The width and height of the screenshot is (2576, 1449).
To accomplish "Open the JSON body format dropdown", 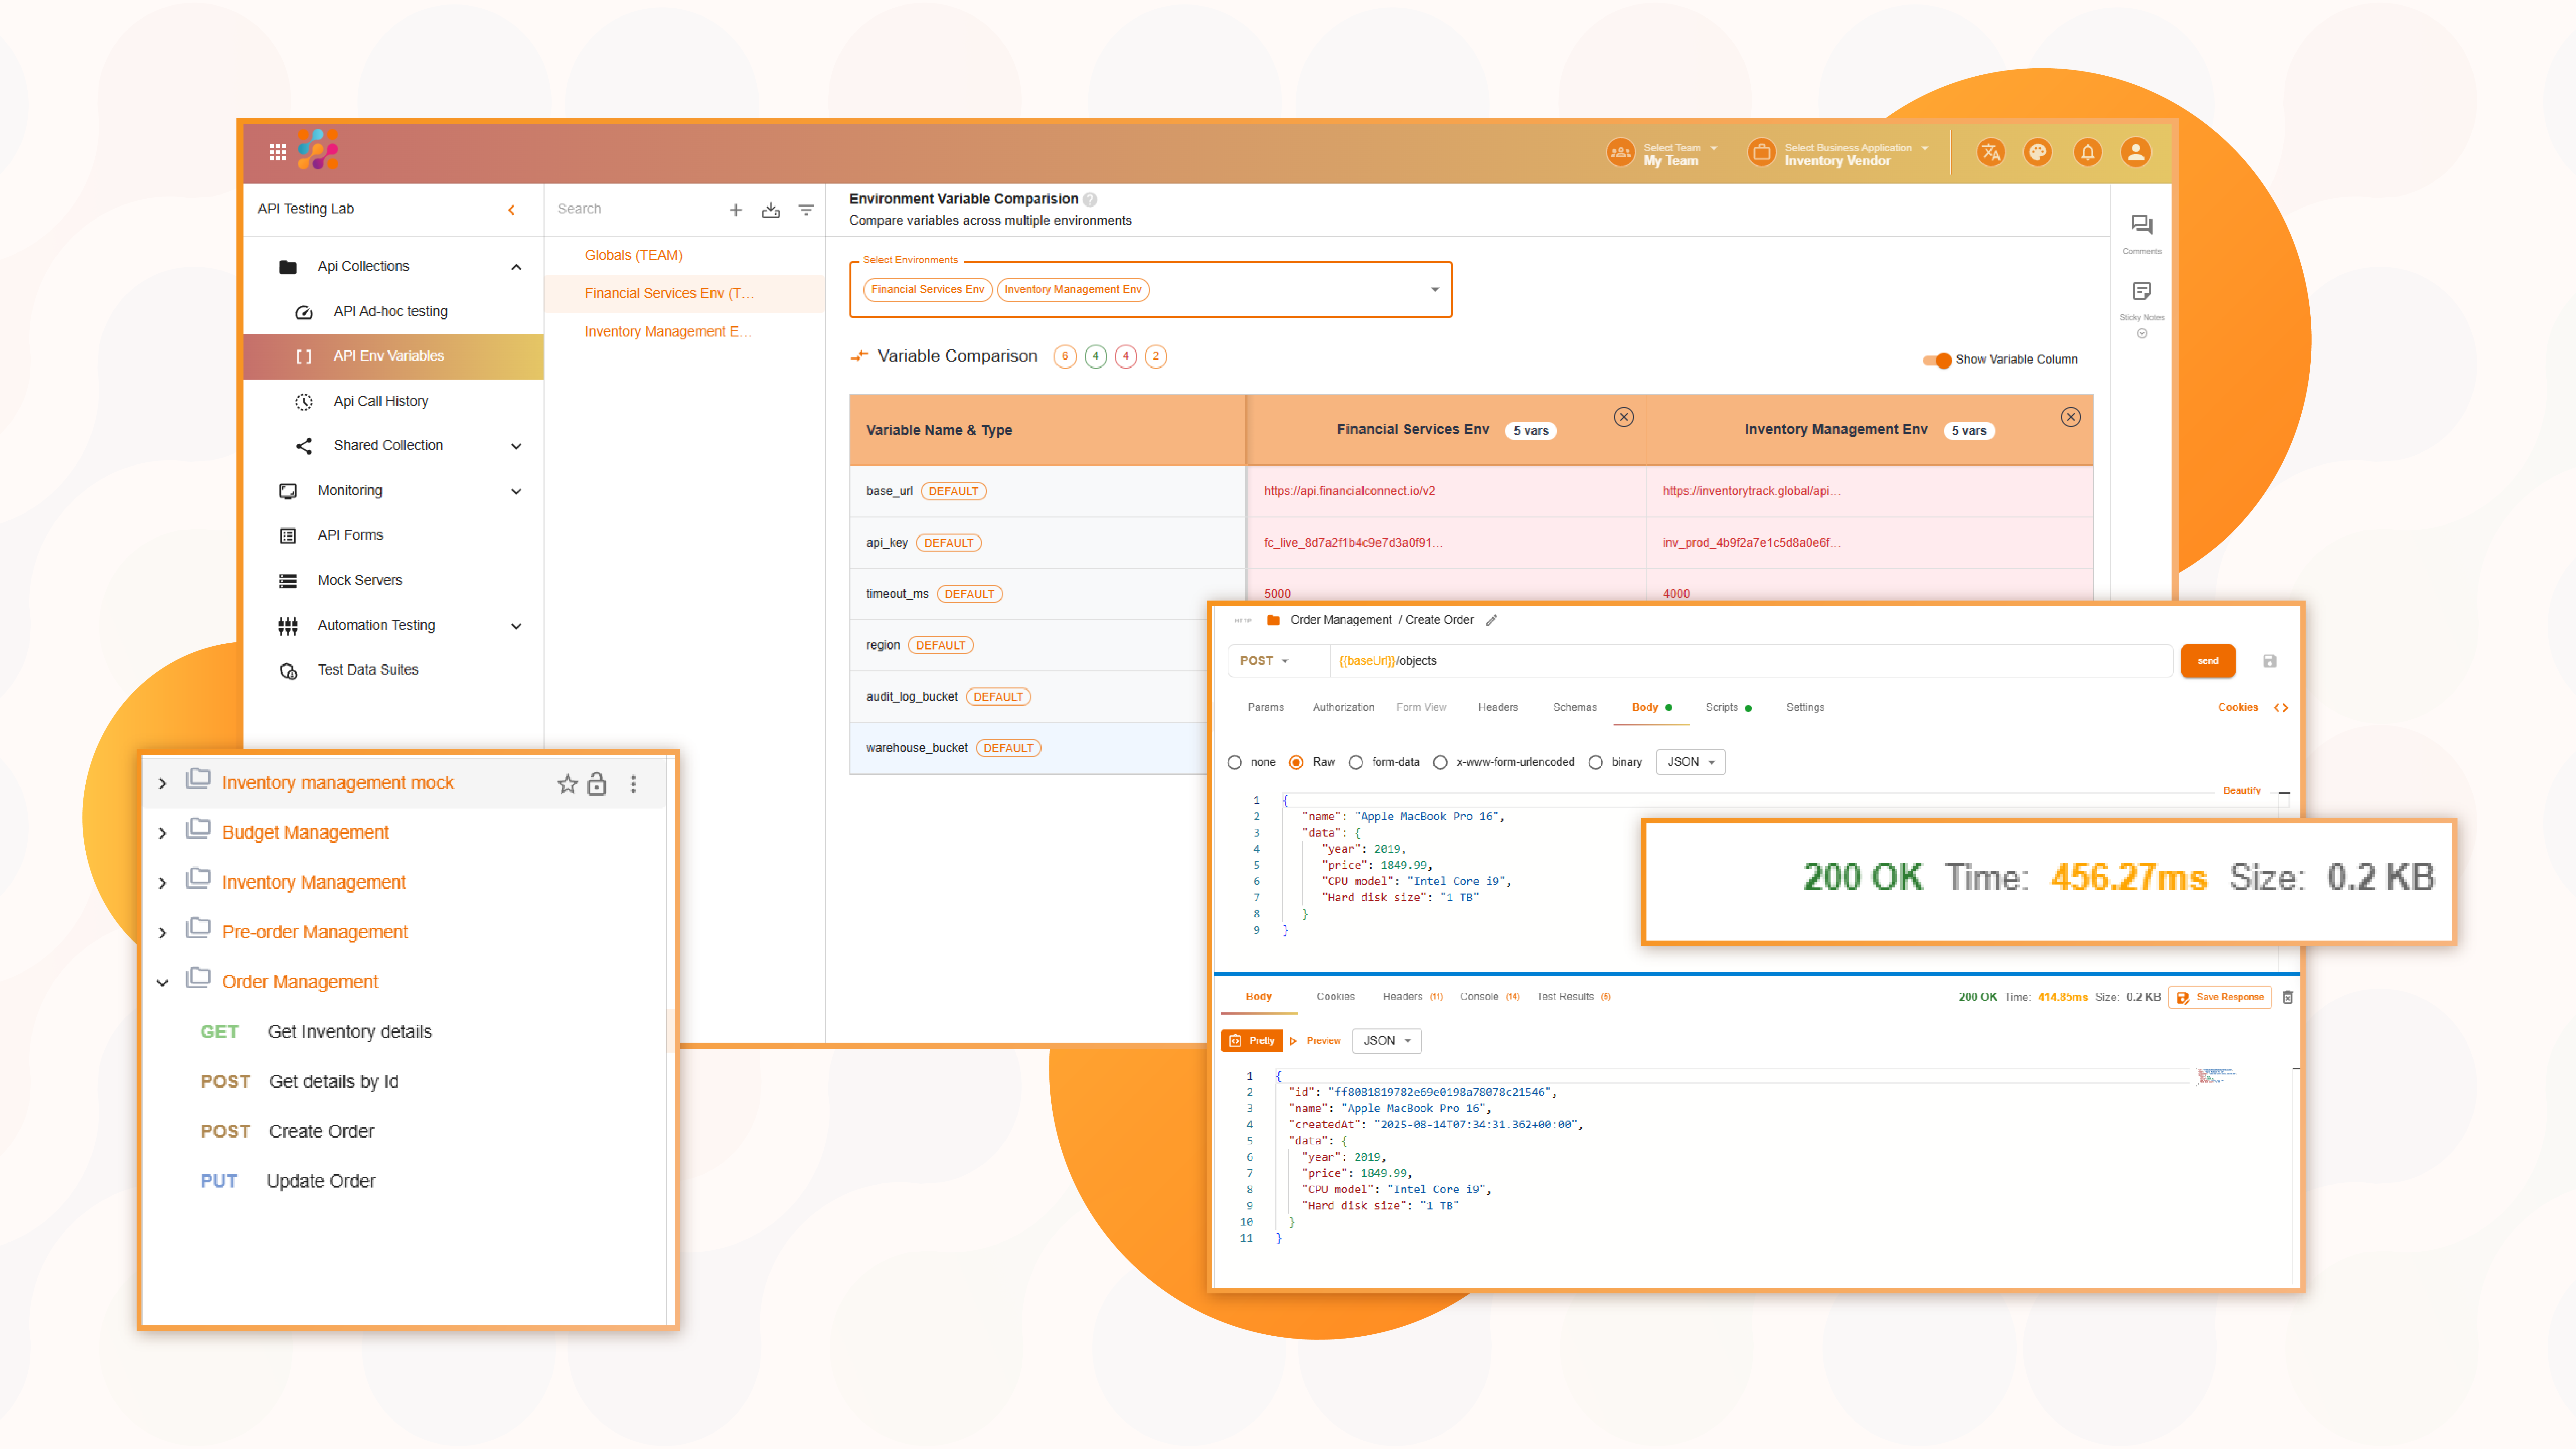I will tap(1689, 761).
